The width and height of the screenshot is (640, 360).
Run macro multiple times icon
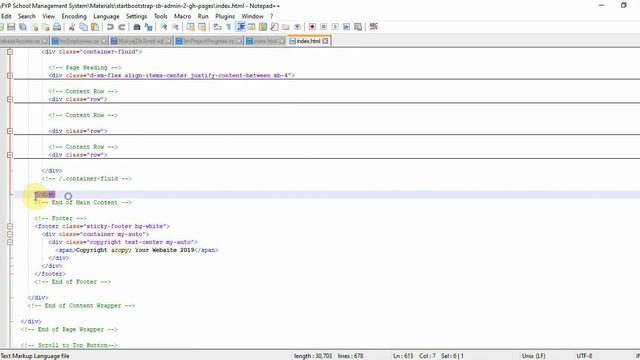coord(347,27)
